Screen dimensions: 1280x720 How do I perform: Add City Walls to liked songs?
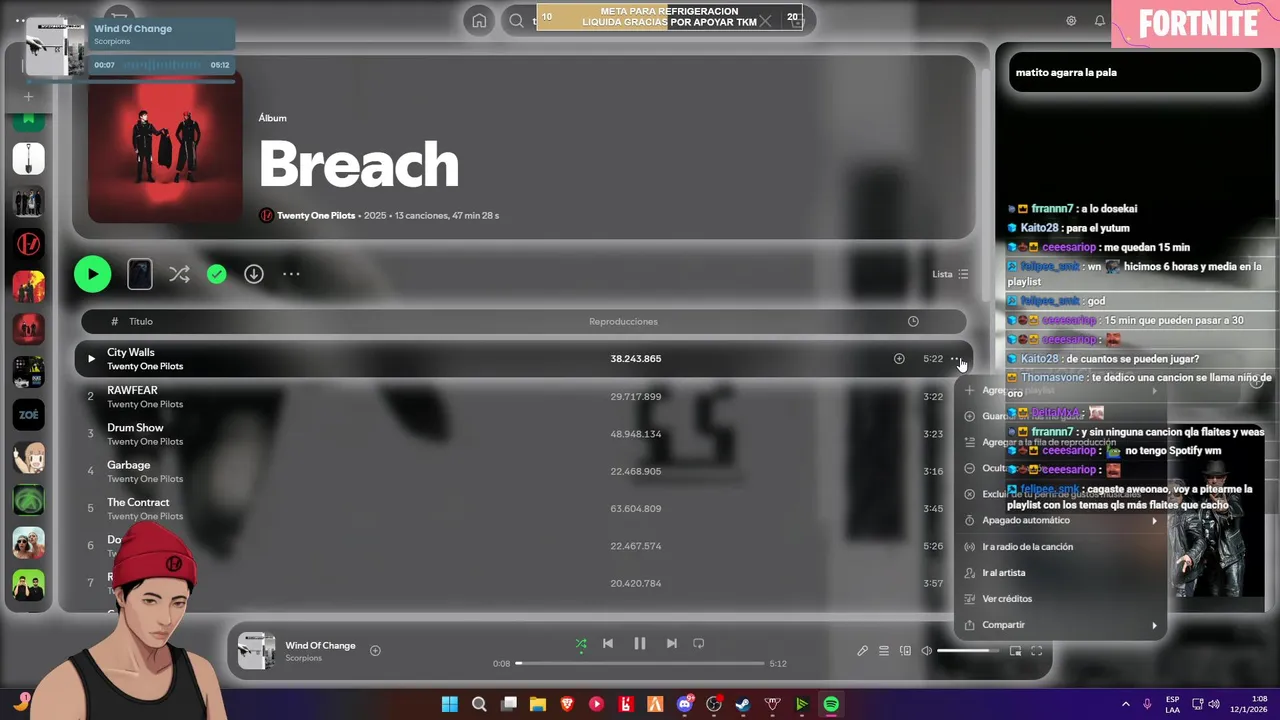899,359
